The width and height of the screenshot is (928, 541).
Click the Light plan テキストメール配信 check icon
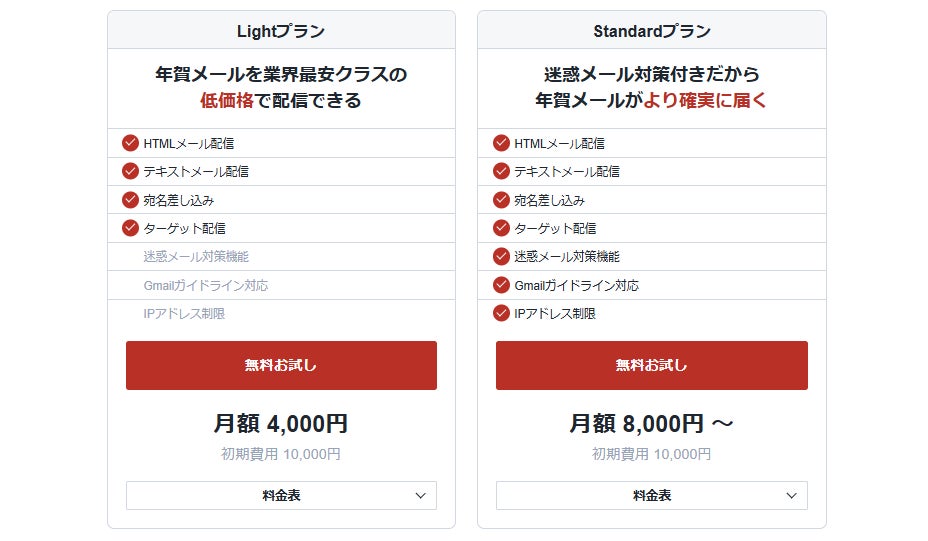(x=130, y=171)
